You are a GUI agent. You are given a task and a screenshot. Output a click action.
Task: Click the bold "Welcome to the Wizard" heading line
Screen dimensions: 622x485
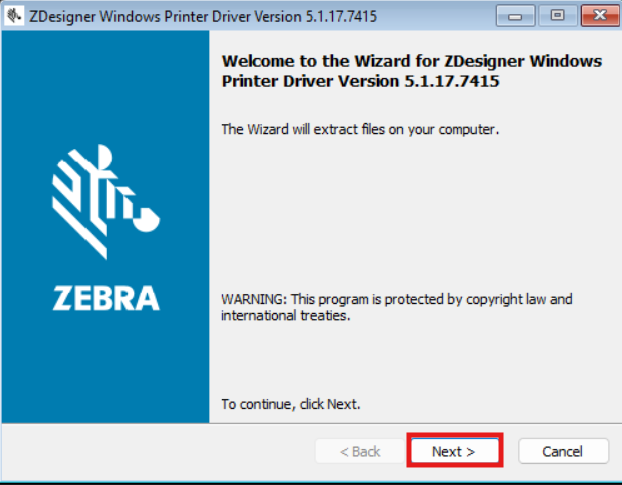[x=411, y=61]
